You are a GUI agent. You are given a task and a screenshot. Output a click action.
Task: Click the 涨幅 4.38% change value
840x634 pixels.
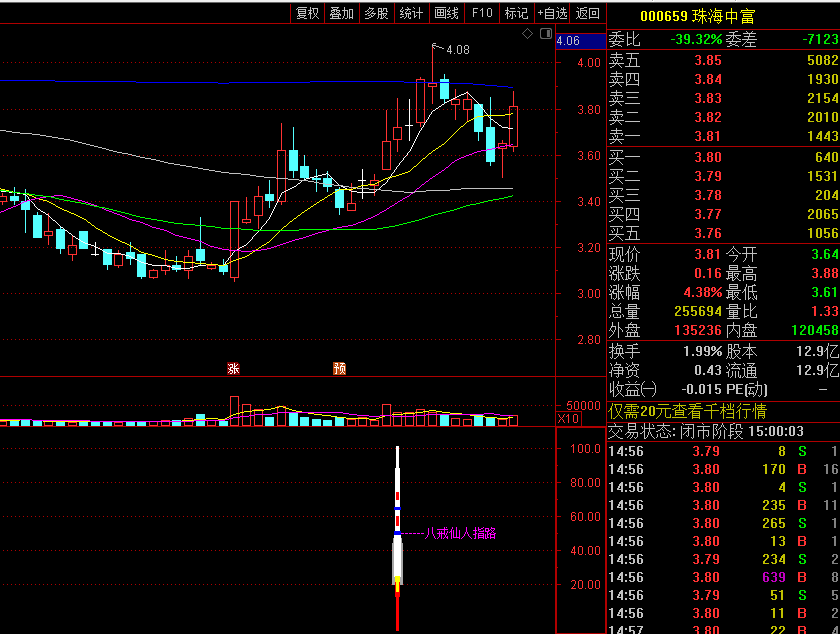[703, 292]
